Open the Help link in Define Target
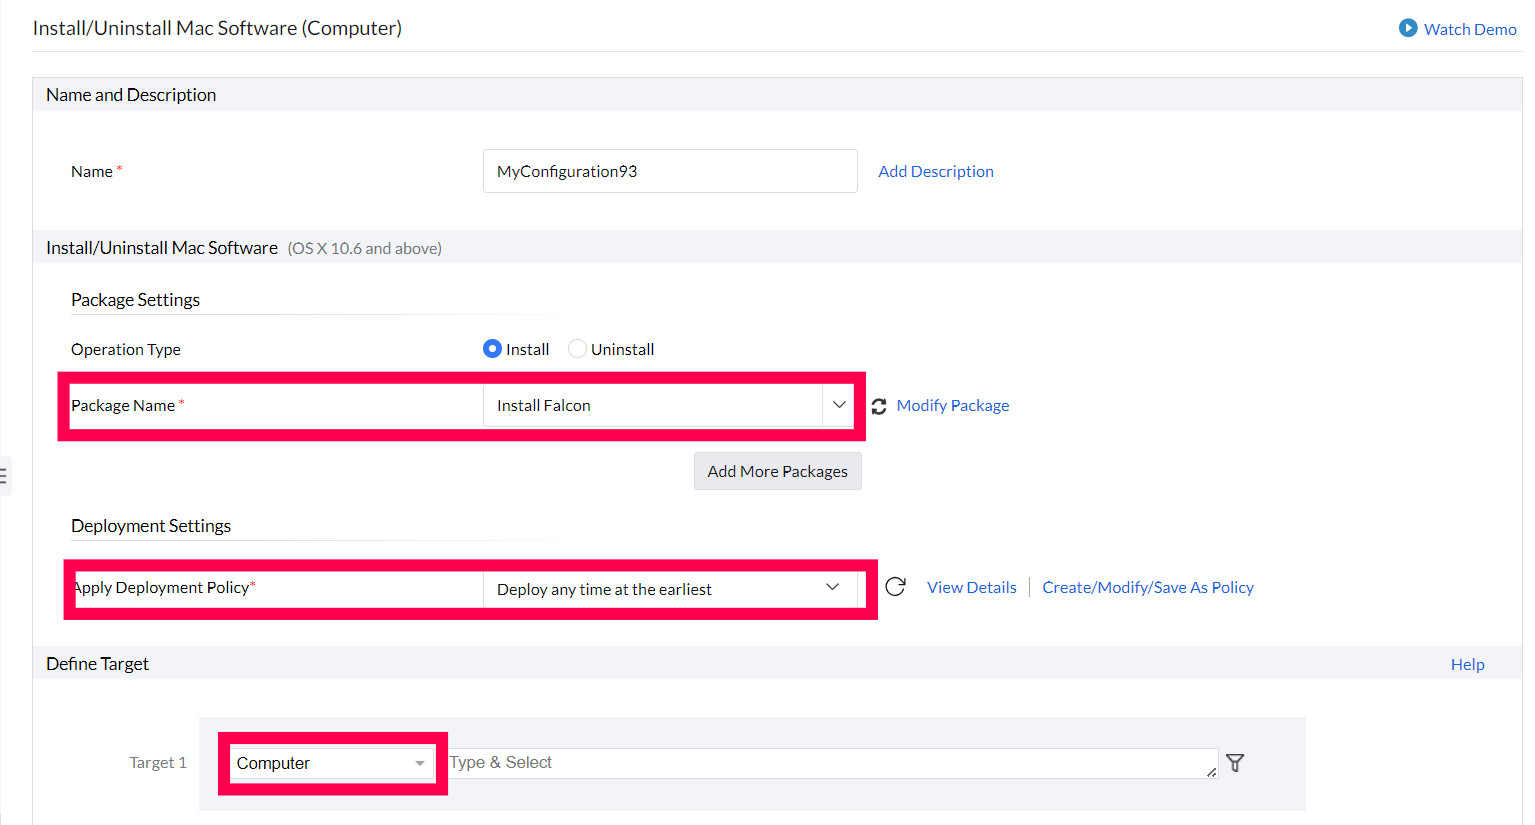Image resolution: width=1535 pixels, height=825 pixels. pyautogui.click(x=1467, y=664)
